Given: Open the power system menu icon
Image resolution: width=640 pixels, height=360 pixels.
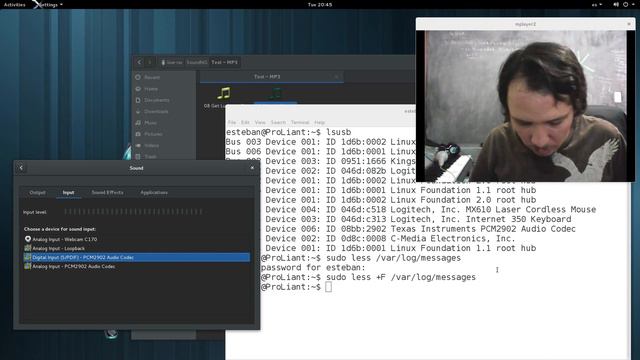Looking at the screenshot, I should pos(627,4).
